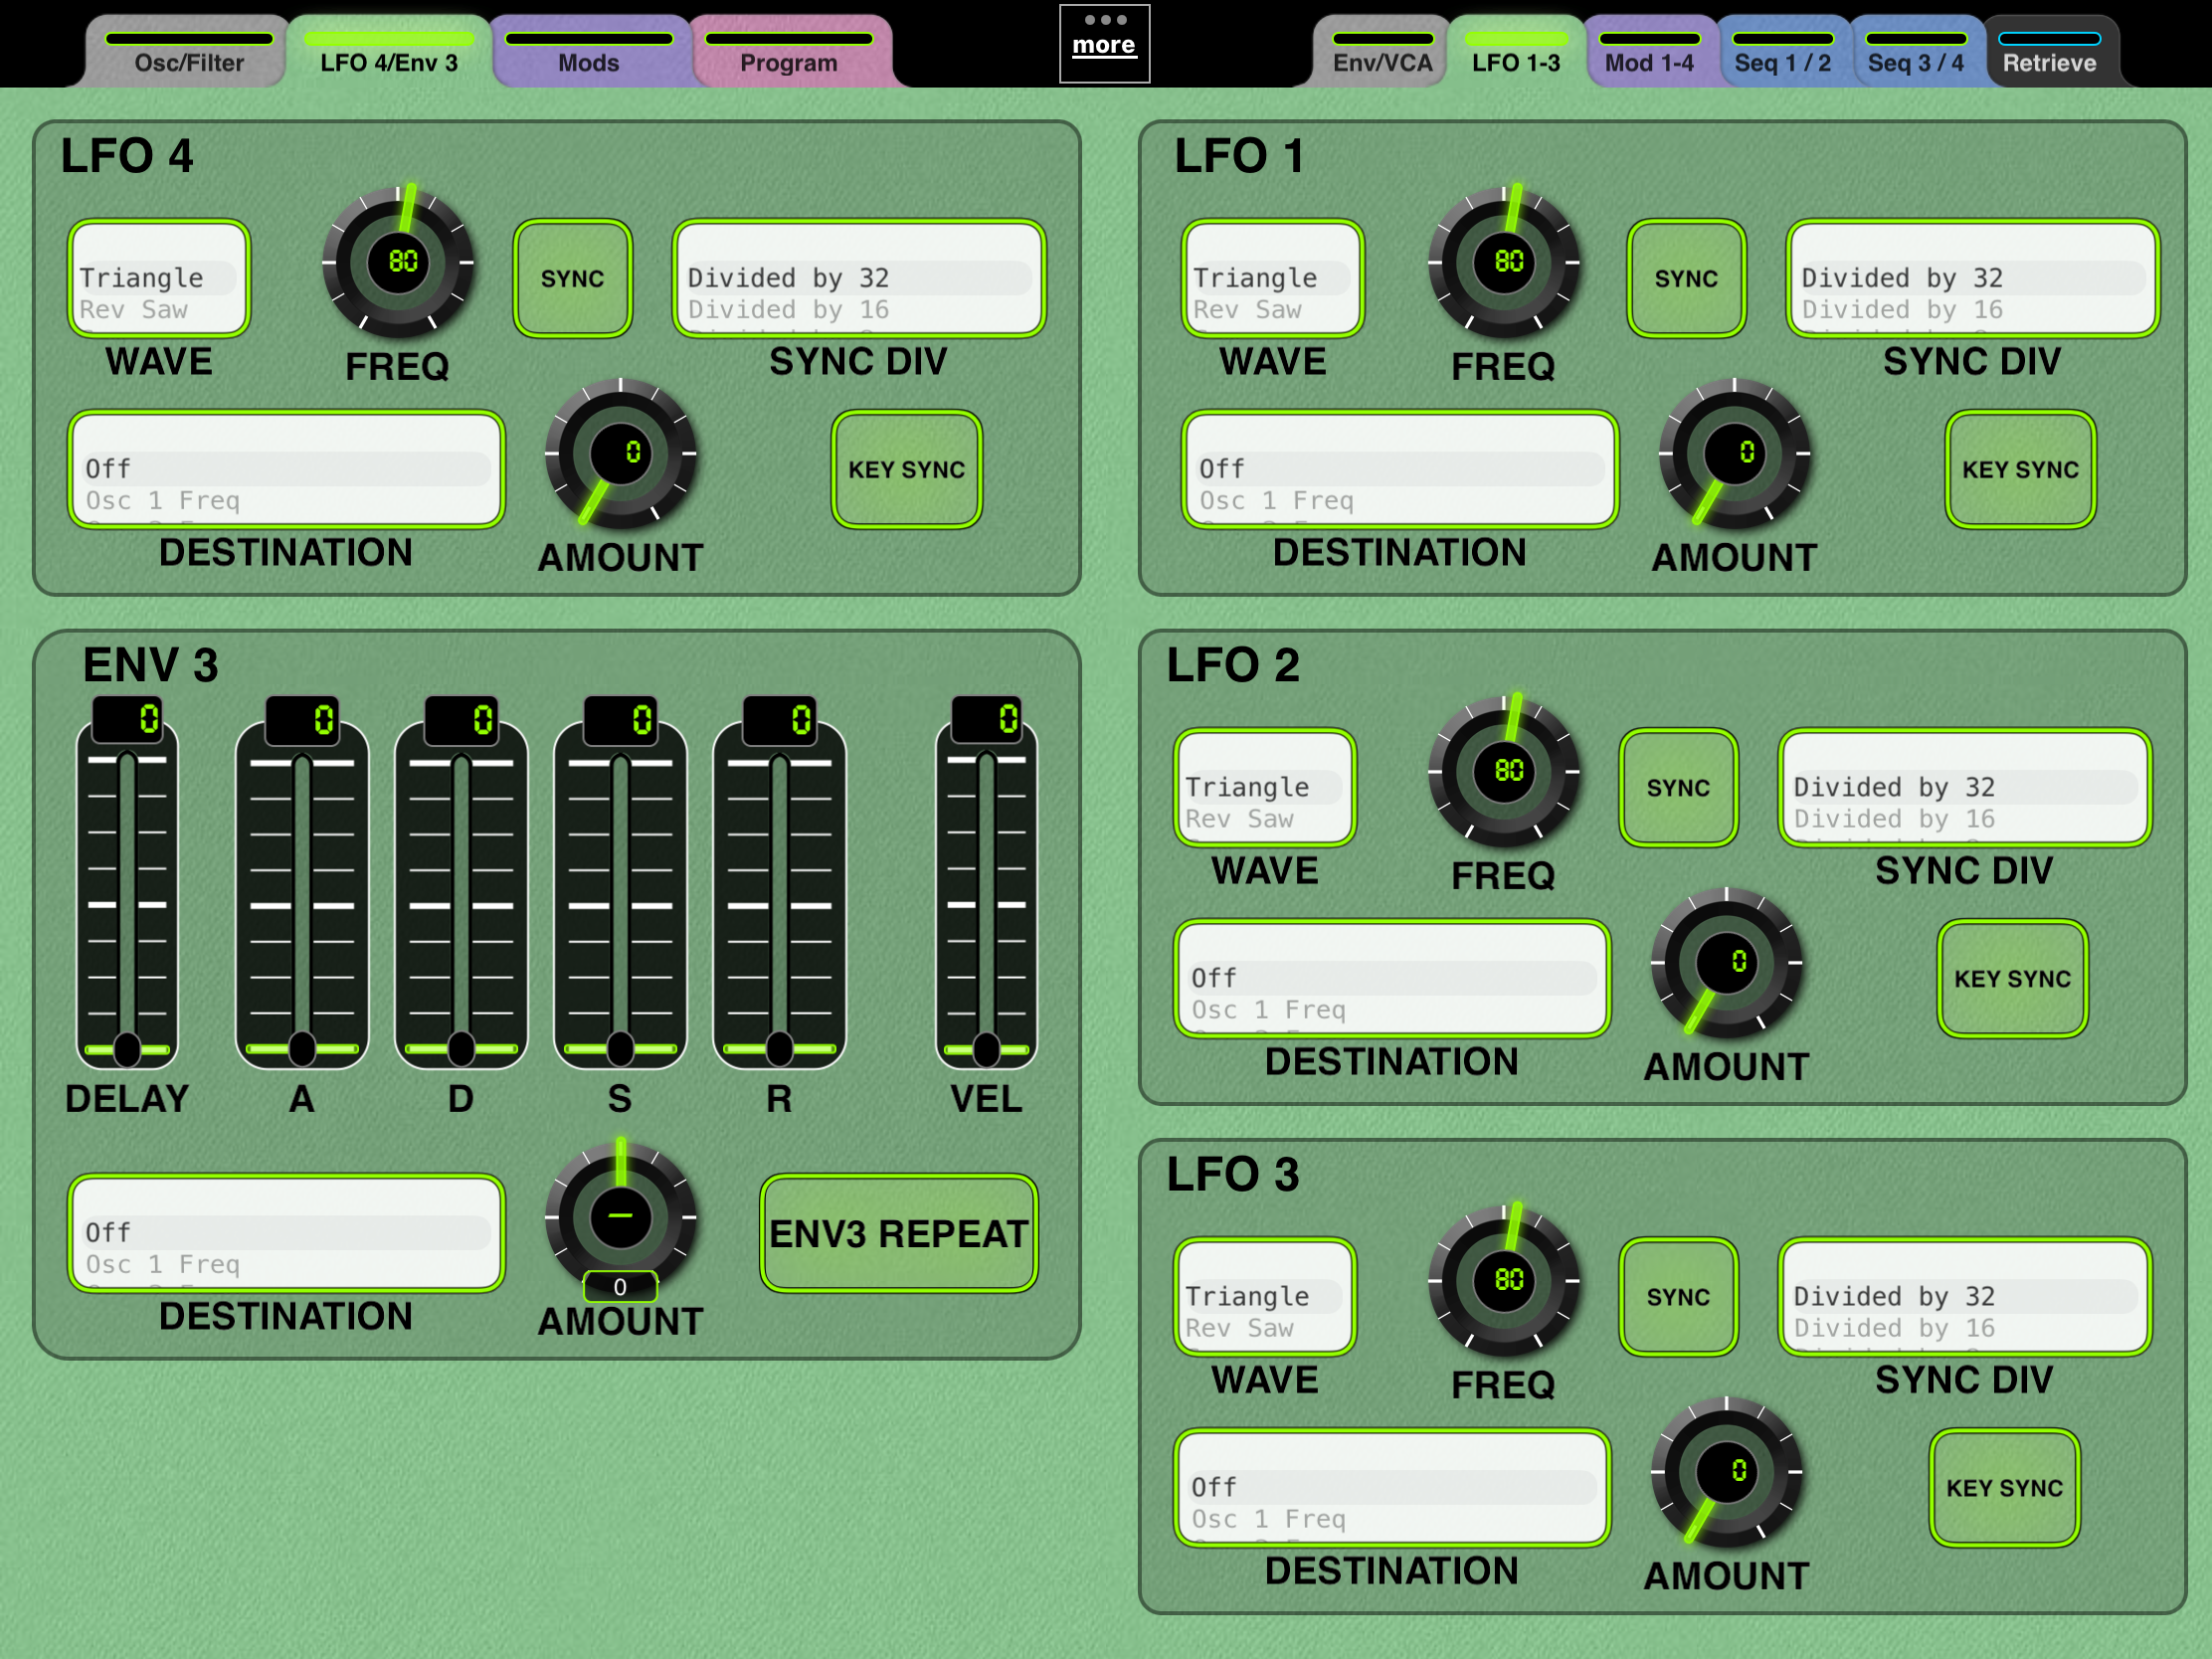Click the LFO 1 FREQ knob
This screenshot has height=1659, width=2212.
tap(1504, 262)
